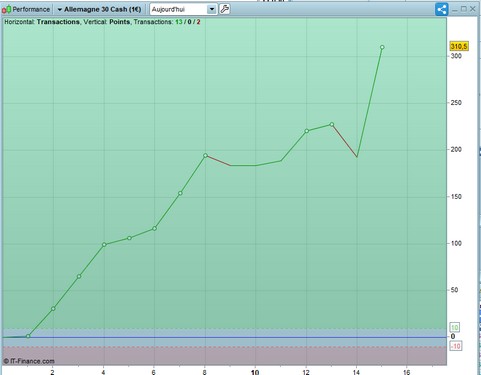Screen dimensions: 481x375
Task: Click the Horizontal: Transactions label
Action: [42, 22]
